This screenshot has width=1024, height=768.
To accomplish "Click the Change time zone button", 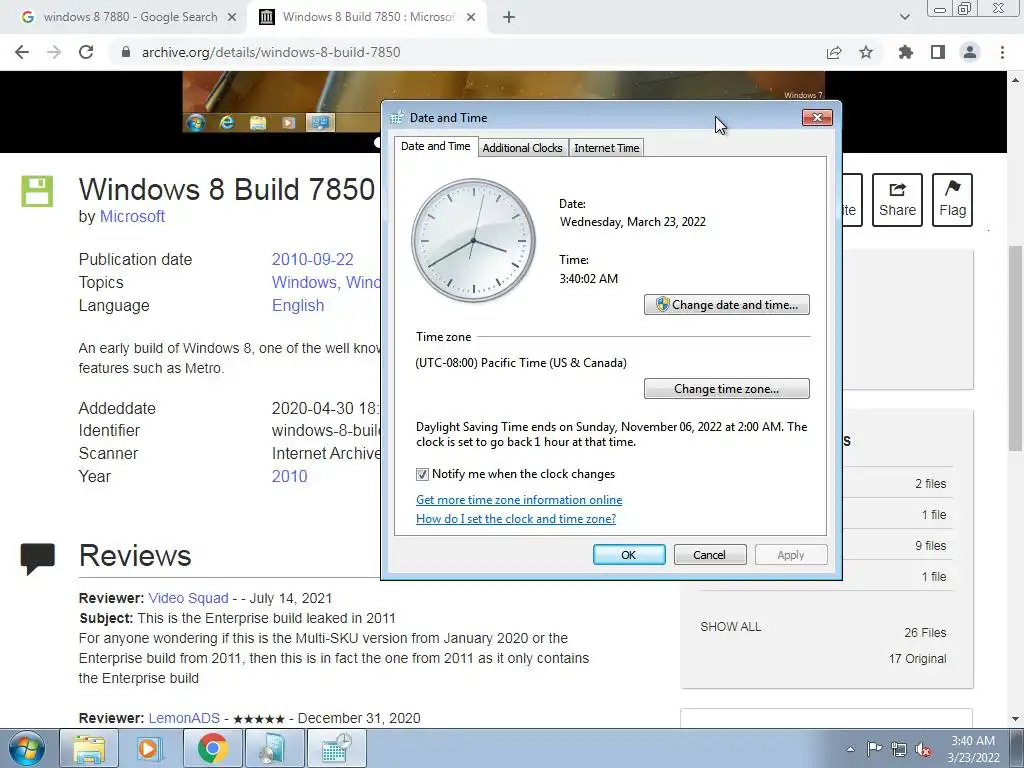I will [x=727, y=389].
